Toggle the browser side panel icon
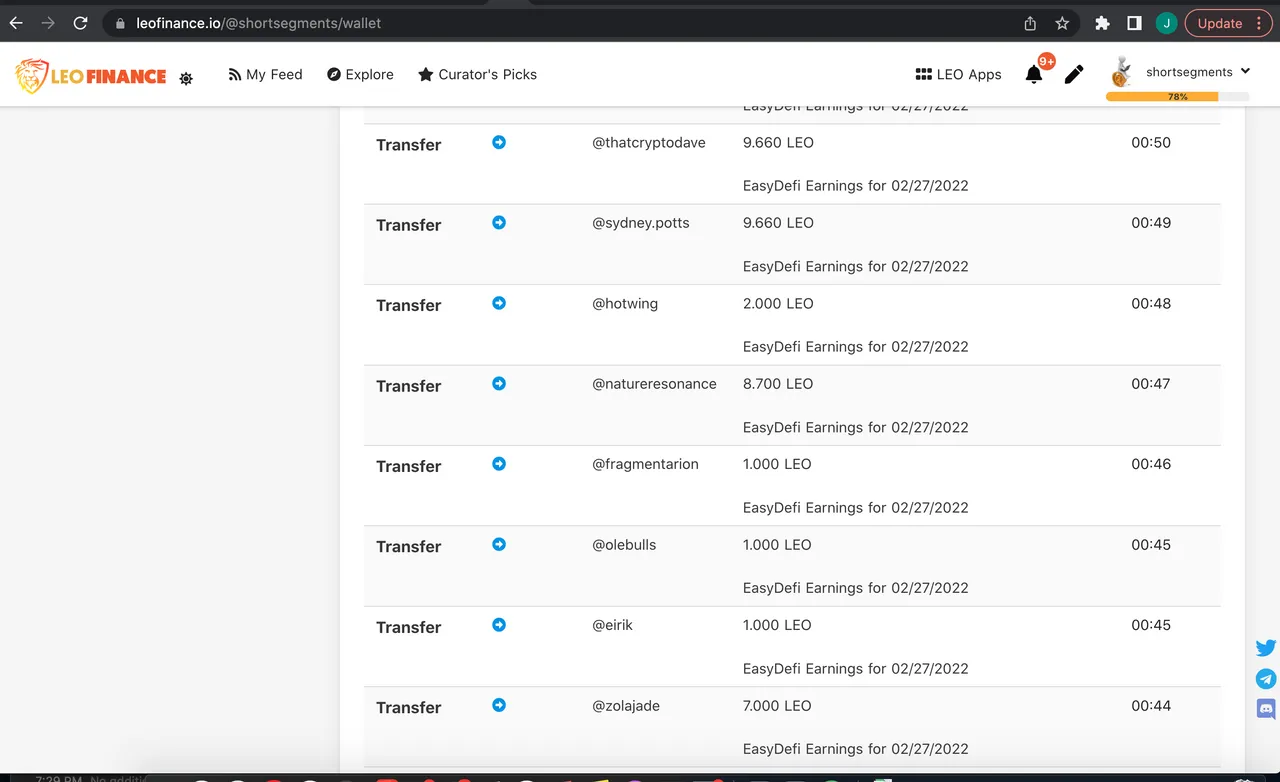This screenshot has height=782, width=1280. (x=1134, y=23)
